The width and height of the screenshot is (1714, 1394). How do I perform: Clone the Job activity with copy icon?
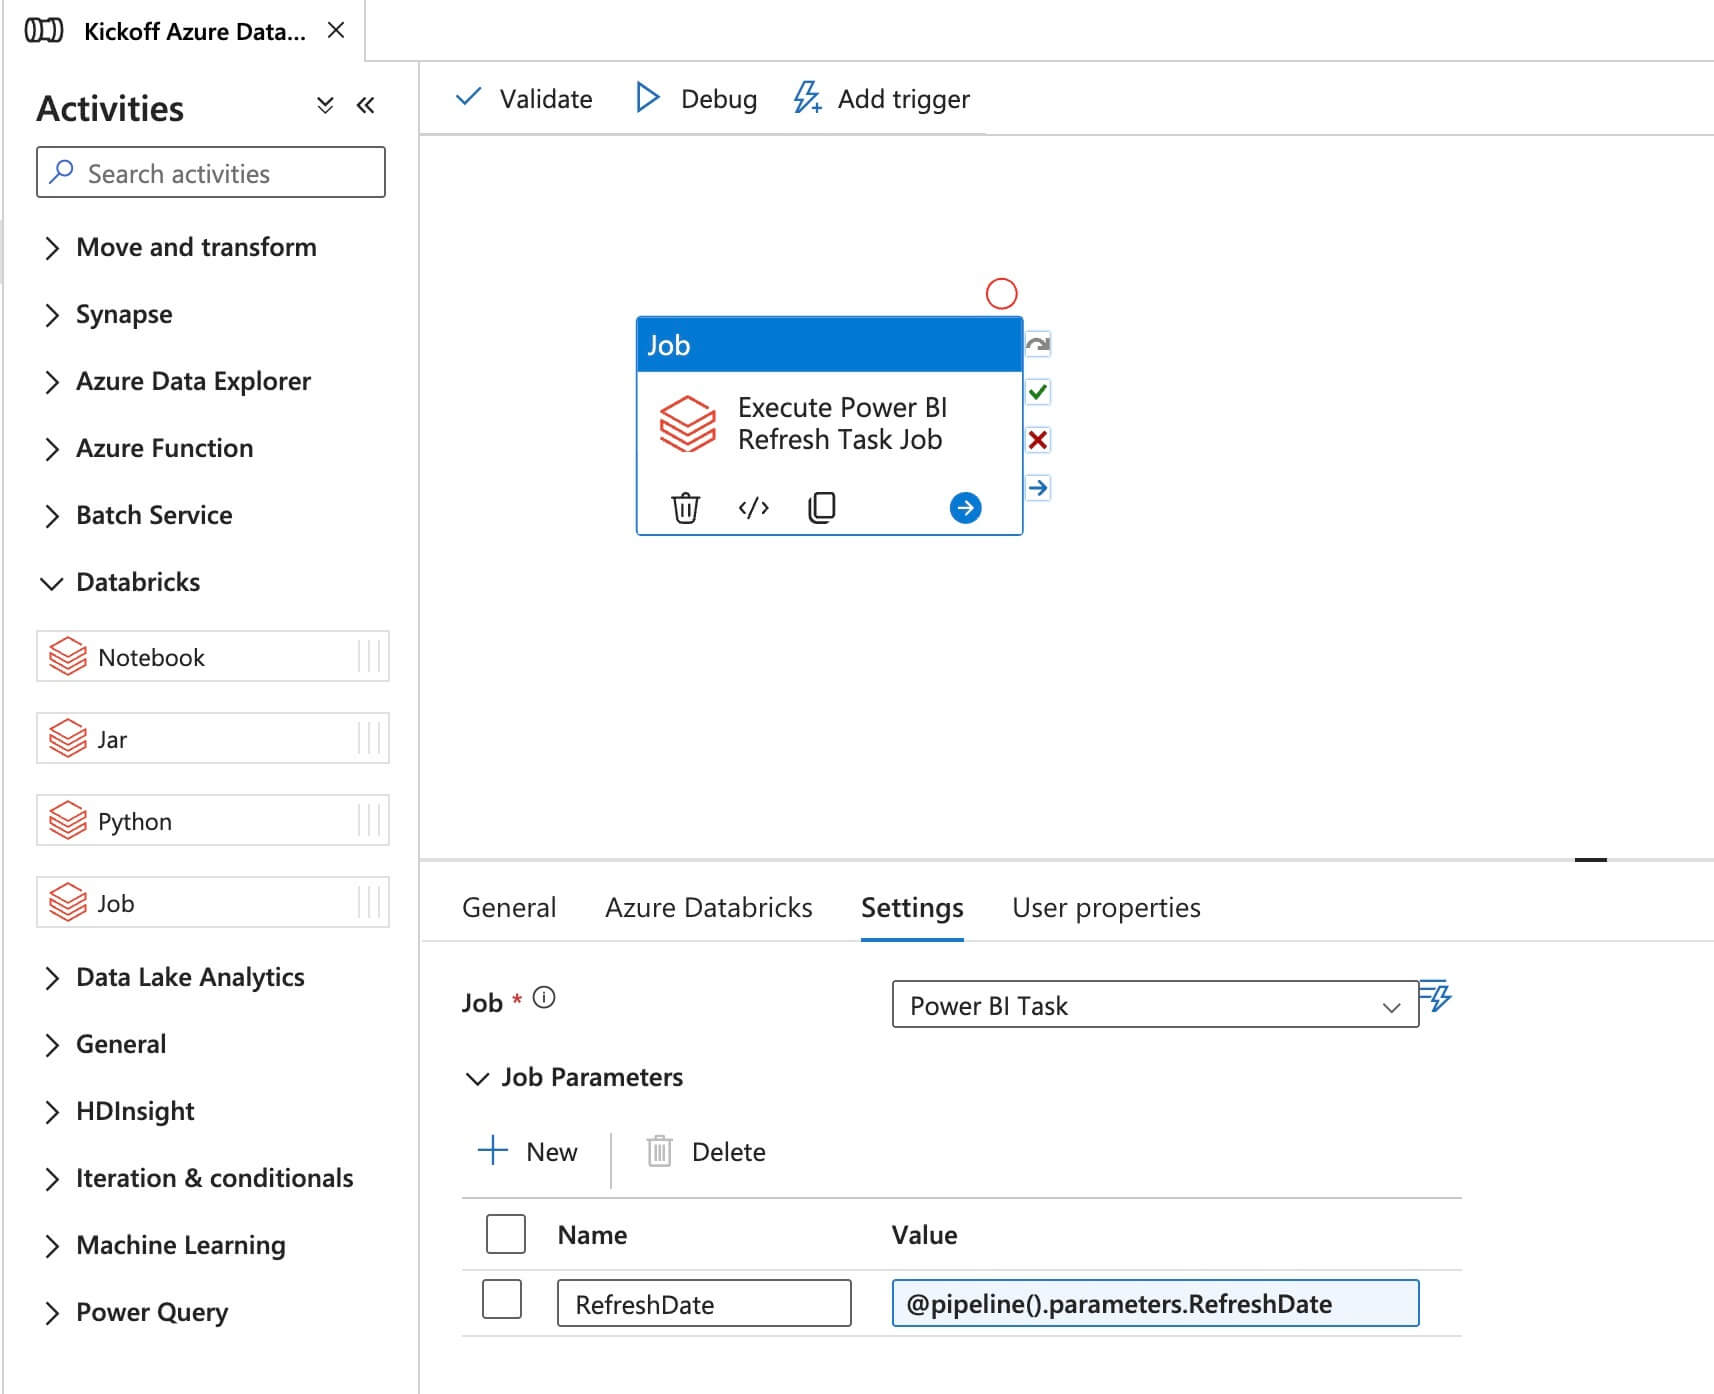point(821,508)
